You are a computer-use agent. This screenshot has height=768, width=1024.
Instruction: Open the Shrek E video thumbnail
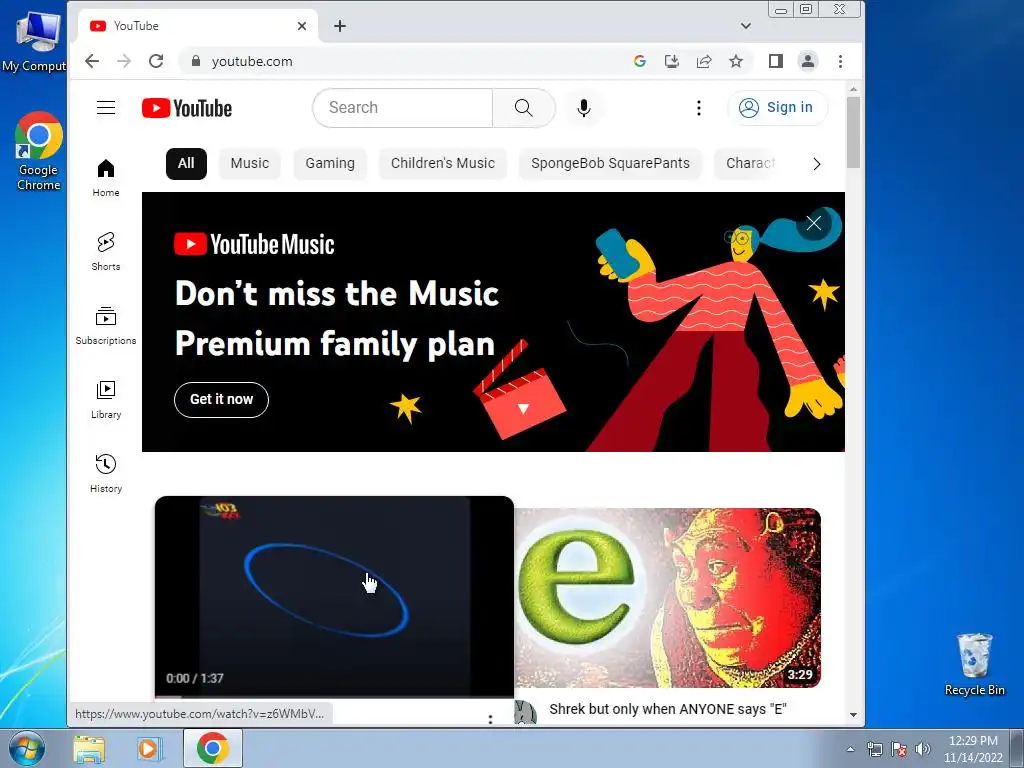pos(667,598)
